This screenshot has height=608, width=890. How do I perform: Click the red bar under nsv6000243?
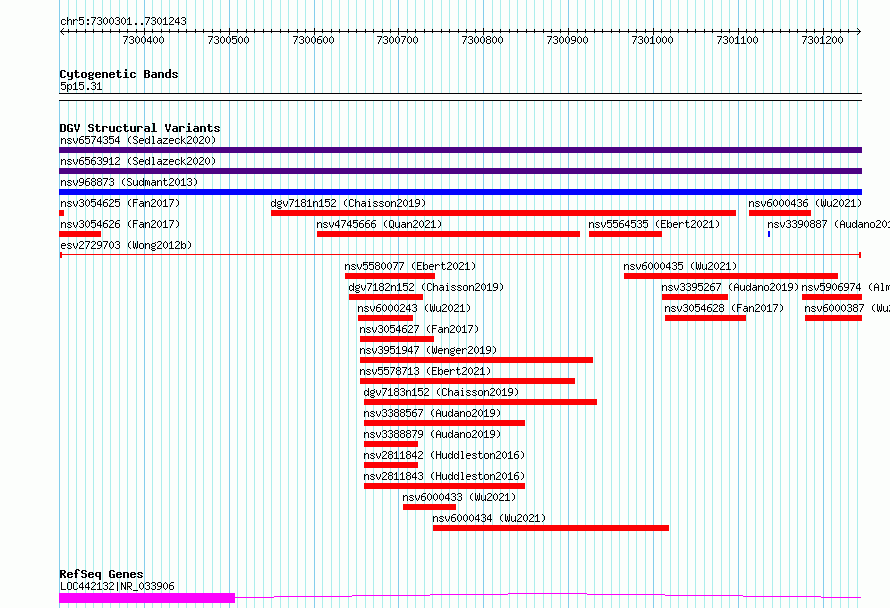[385, 318]
